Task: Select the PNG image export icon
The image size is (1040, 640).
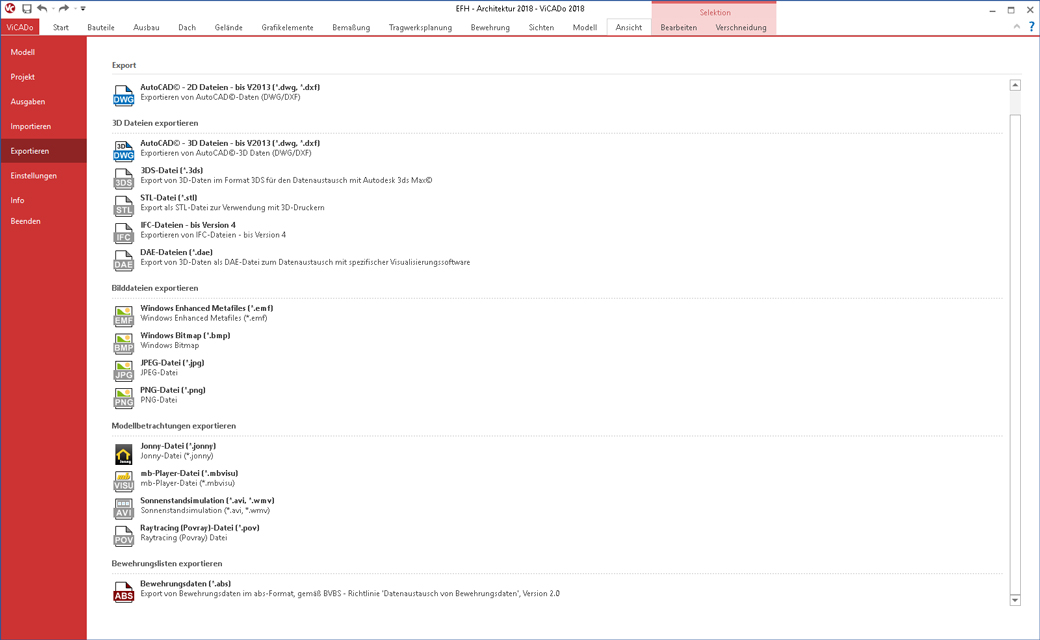Action: point(123,397)
